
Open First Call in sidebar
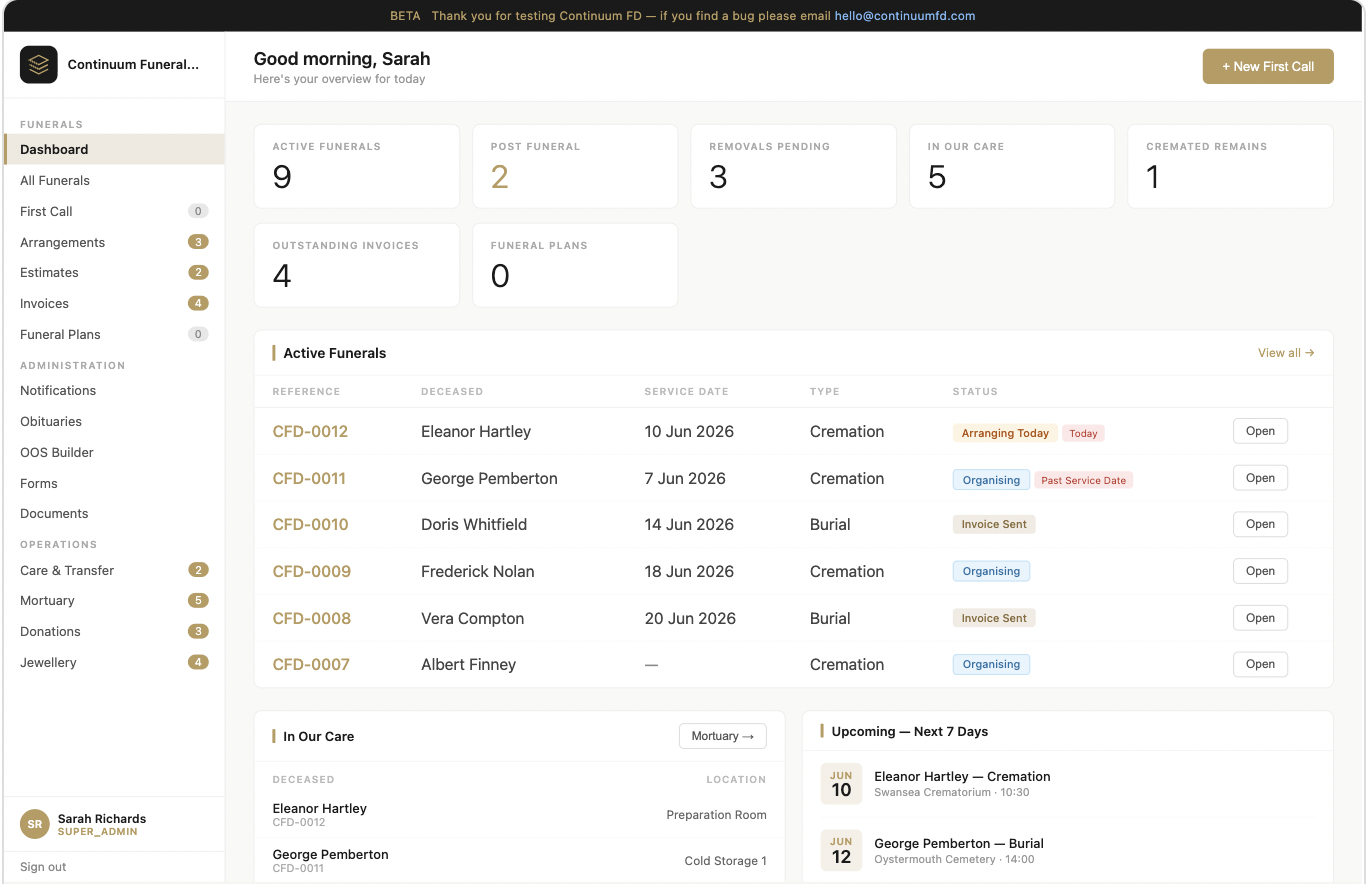pos(114,211)
